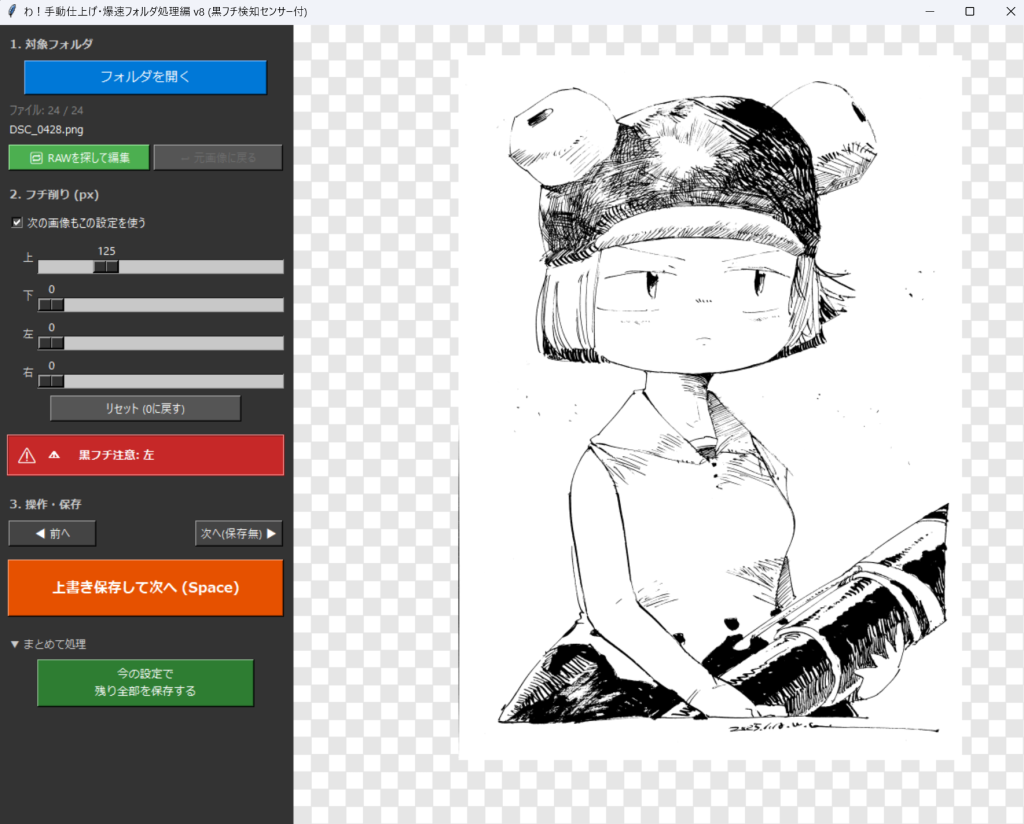Minimize the application window
Viewport: 1024px width, 824px height.
(929, 11)
